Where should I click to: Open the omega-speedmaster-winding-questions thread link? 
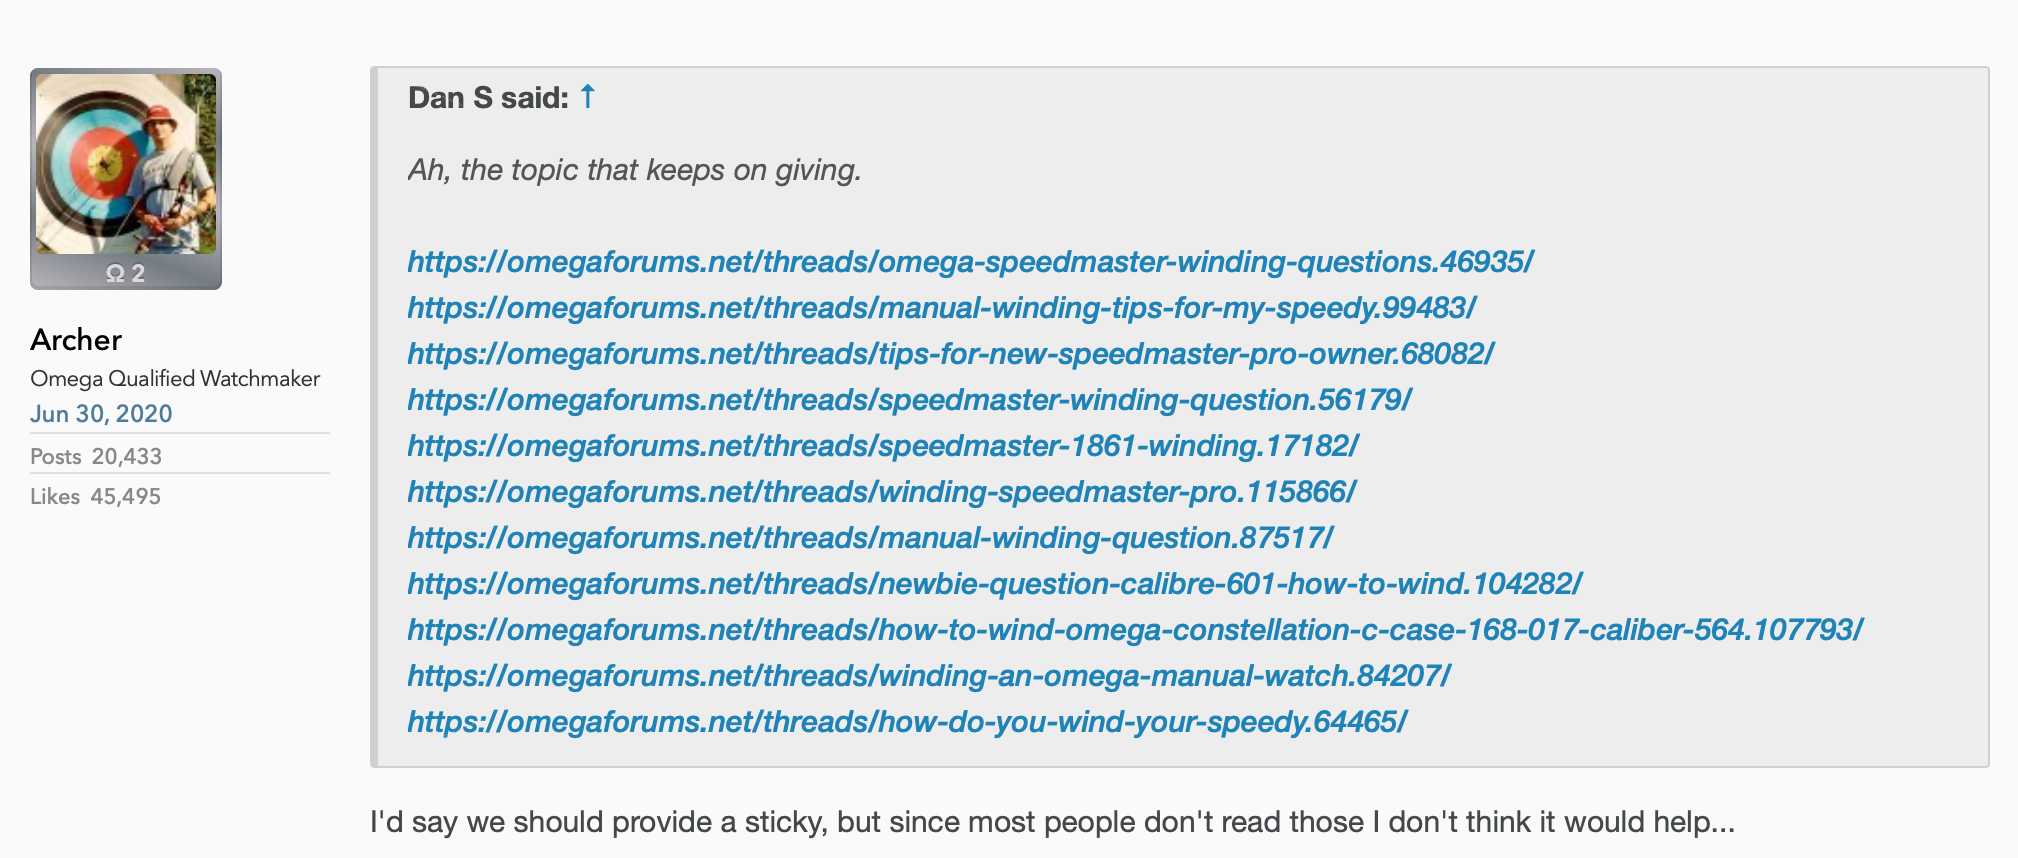(970, 262)
